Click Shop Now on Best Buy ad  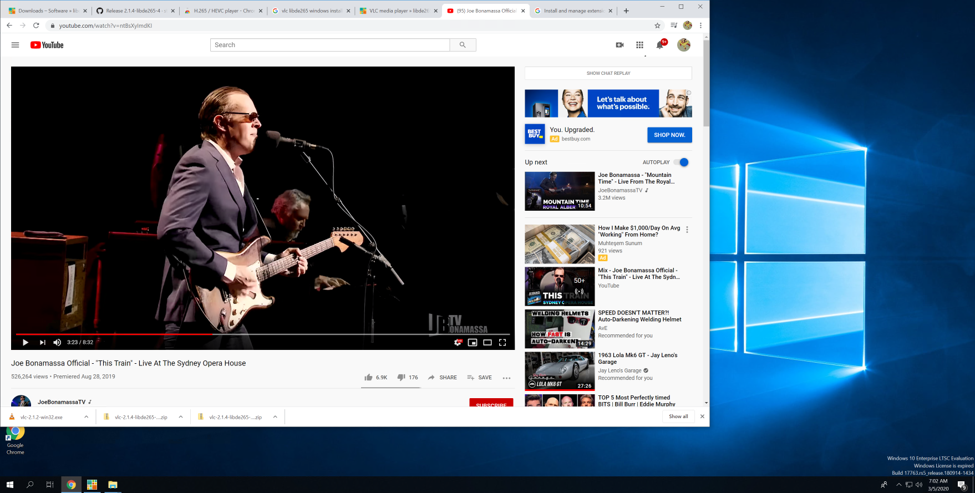(669, 134)
